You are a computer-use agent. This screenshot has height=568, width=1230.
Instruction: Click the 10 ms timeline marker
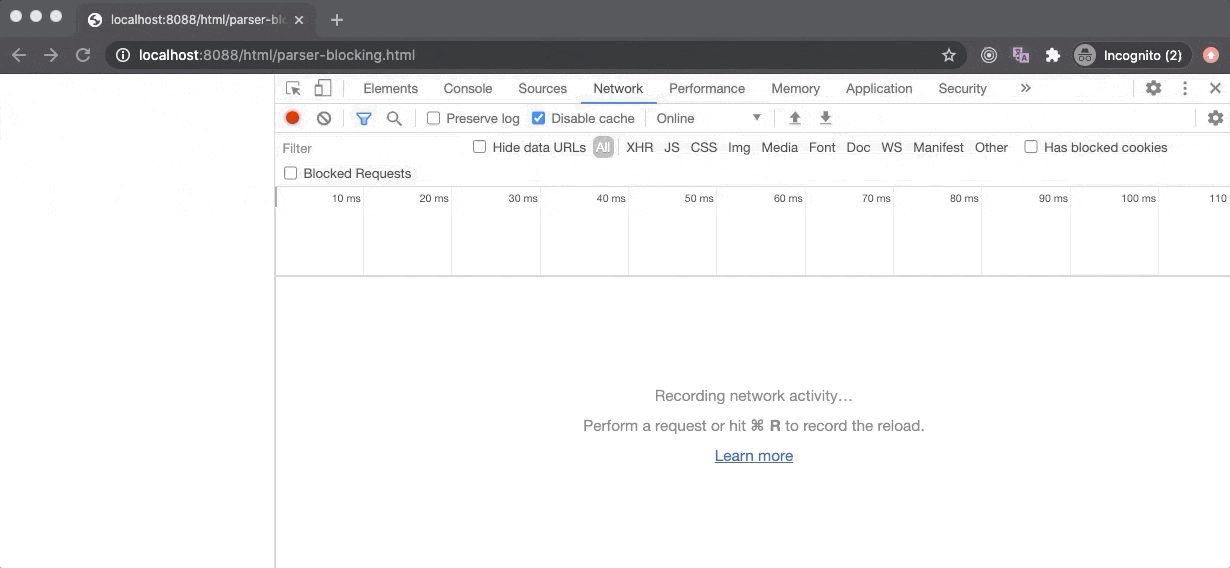346,198
